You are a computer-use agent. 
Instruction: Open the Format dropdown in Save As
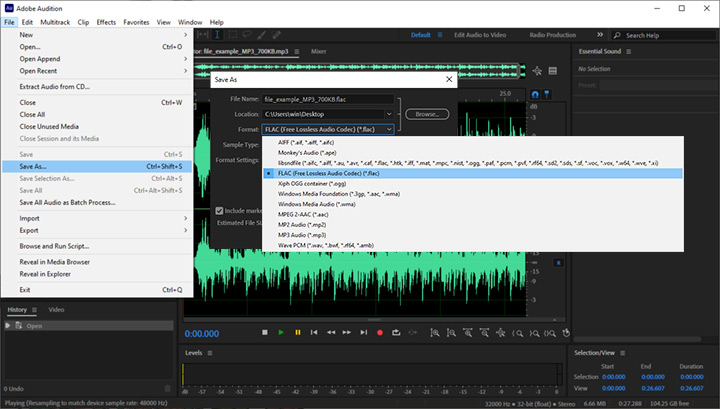tap(329, 129)
